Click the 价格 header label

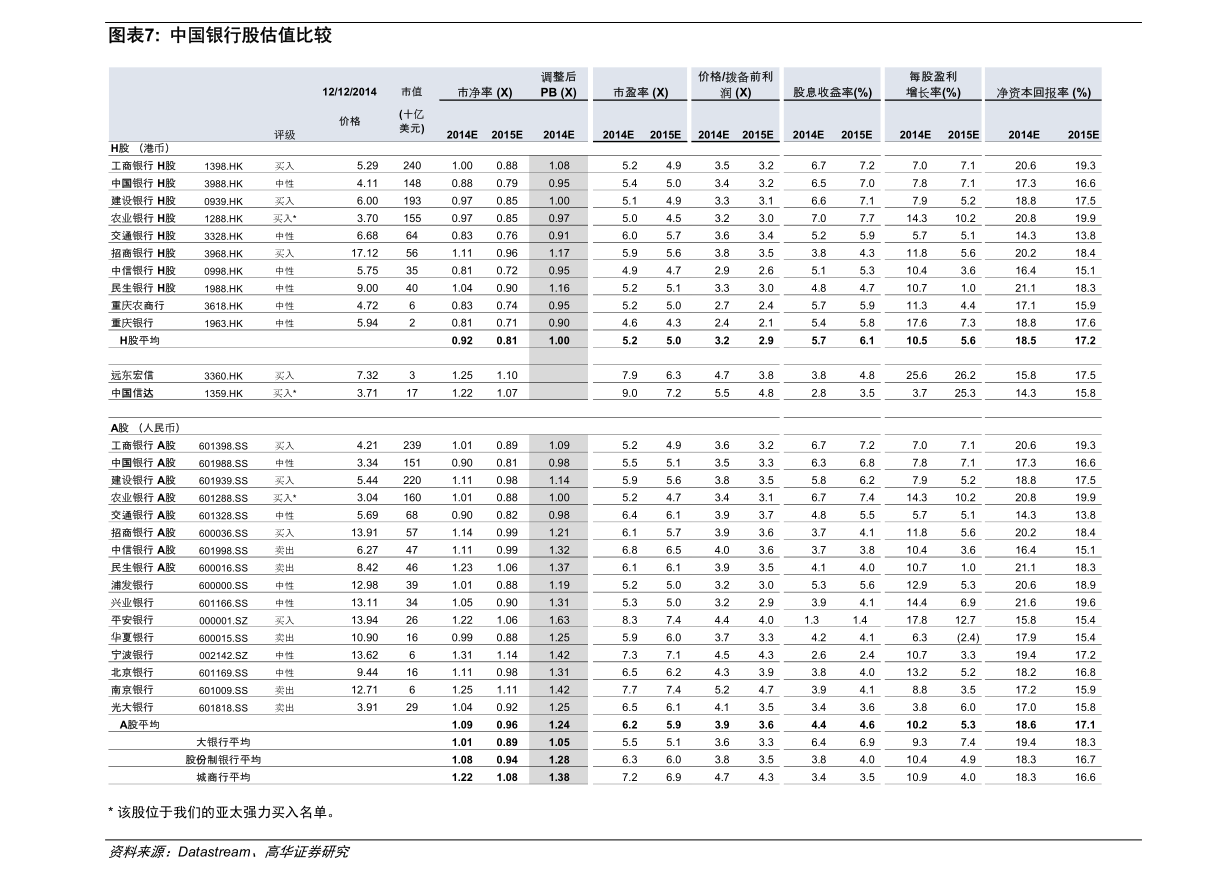coord(349,121)
